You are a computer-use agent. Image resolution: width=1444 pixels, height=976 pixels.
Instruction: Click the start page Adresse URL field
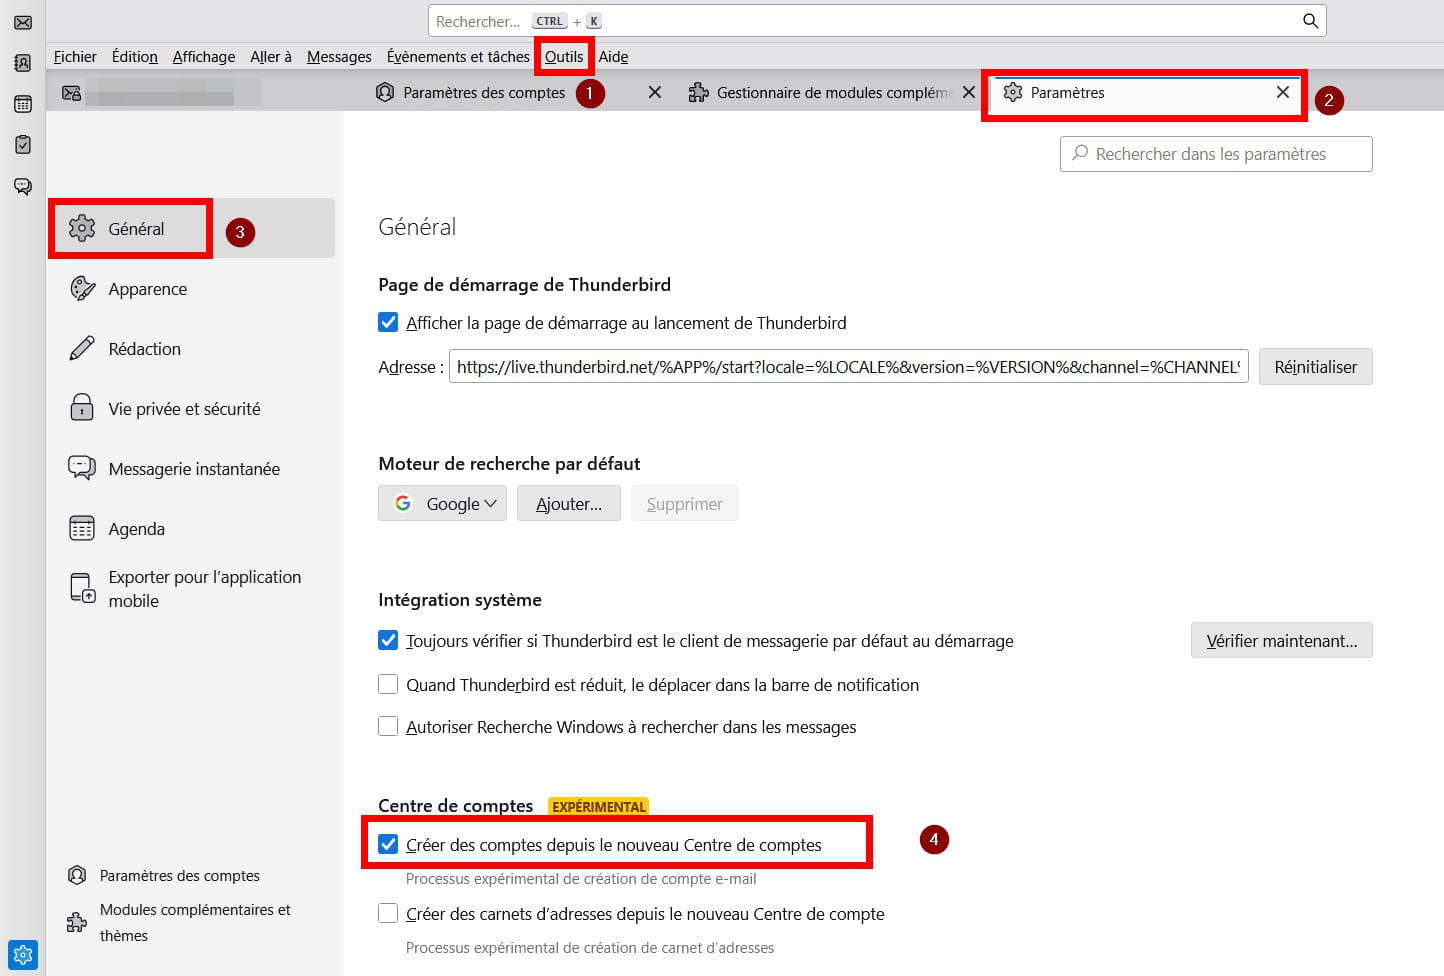coord(848,366)
